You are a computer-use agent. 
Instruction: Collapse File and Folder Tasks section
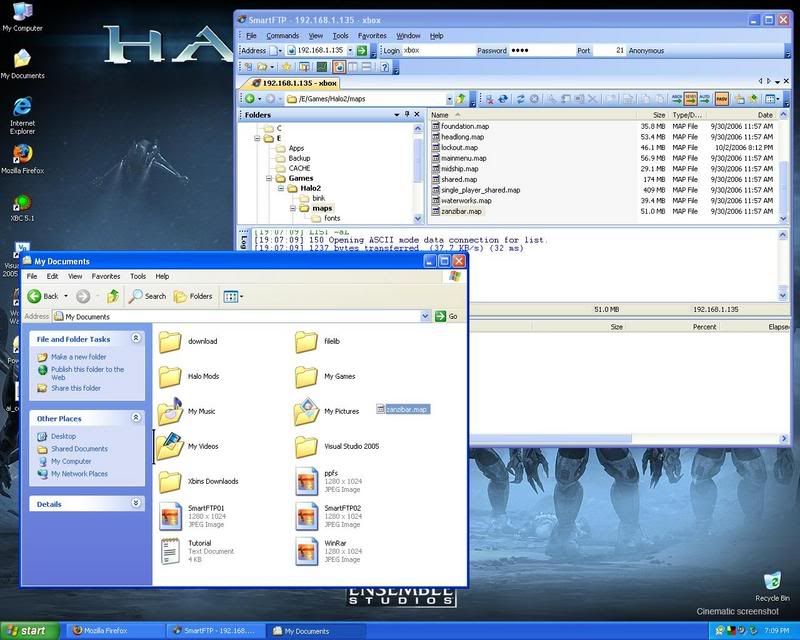tap(136, 338)
